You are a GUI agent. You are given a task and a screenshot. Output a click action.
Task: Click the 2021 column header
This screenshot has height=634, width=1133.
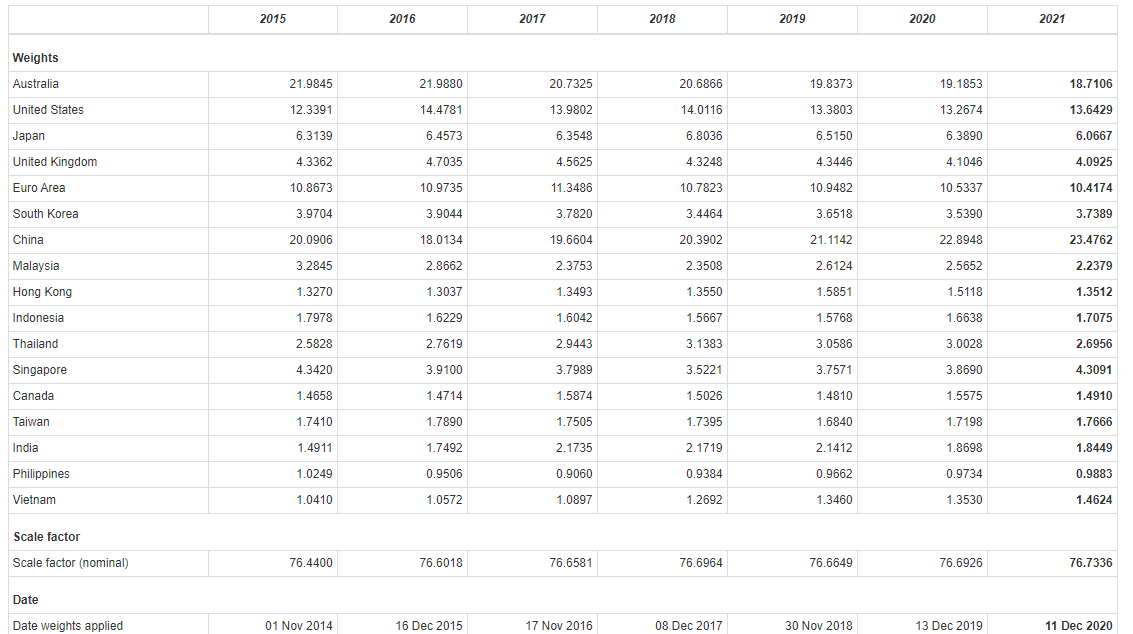pos(1052,19)
